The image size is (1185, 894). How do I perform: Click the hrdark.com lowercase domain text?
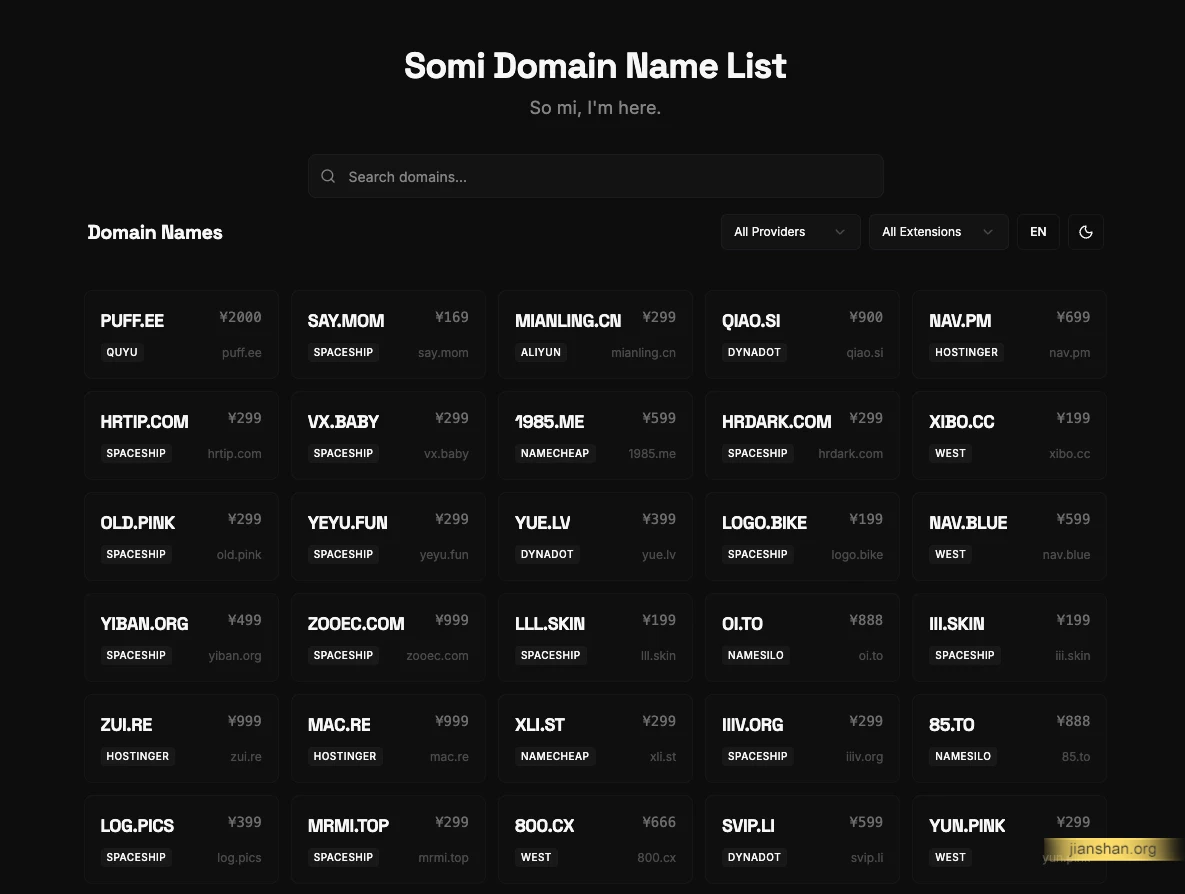850,454
